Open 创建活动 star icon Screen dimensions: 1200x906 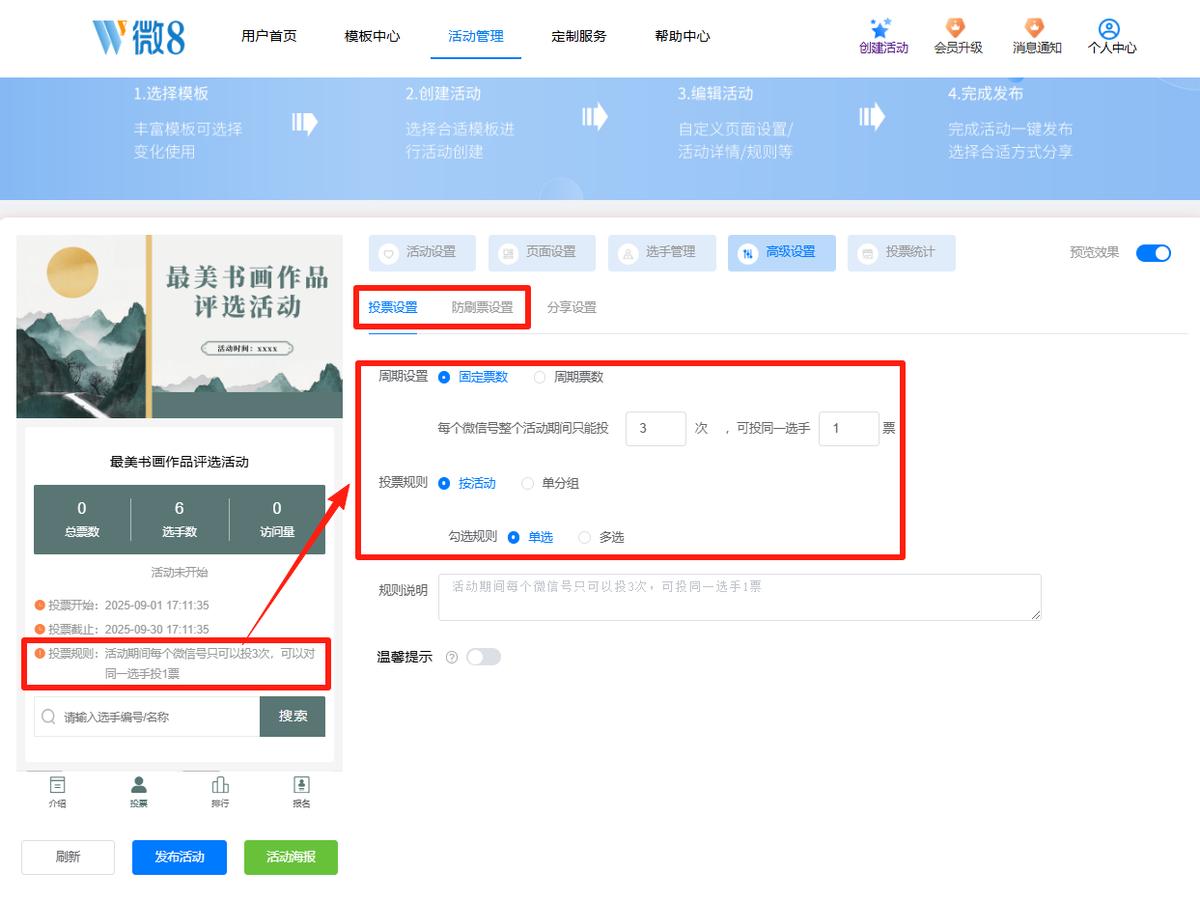(881, 28)
